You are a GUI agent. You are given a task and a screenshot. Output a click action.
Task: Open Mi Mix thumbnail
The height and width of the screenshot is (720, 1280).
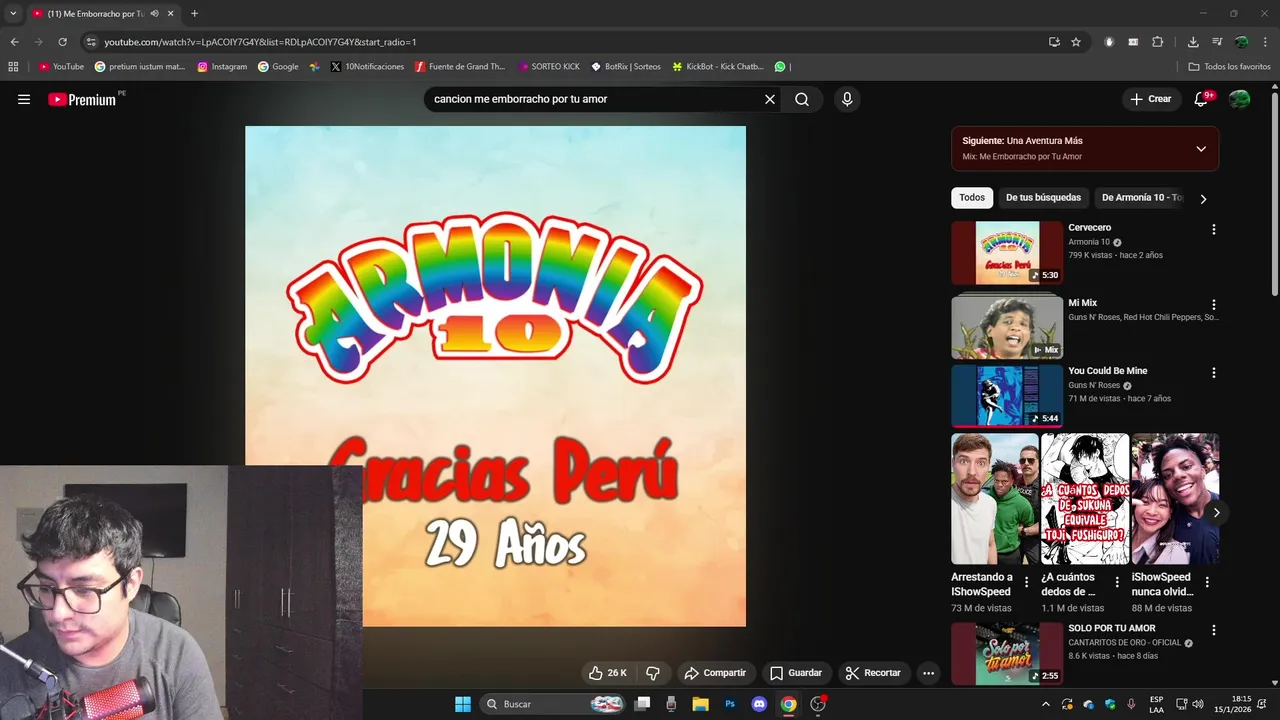click(1007, 326)
